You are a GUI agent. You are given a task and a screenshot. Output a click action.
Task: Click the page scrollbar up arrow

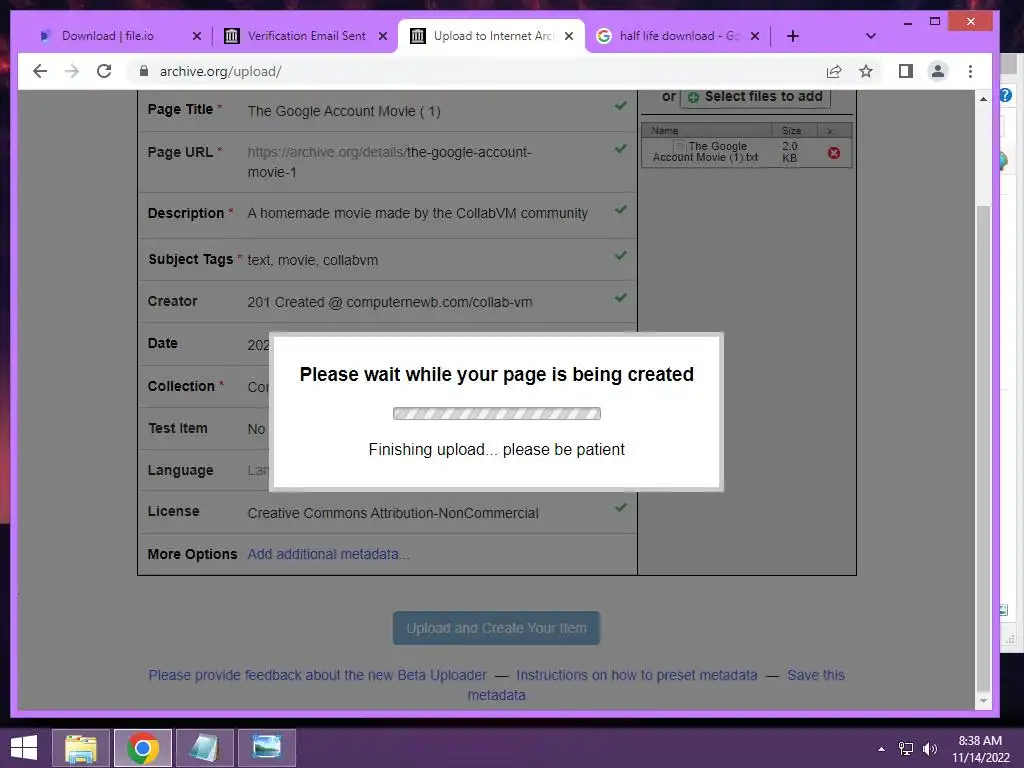click(984, 99)
